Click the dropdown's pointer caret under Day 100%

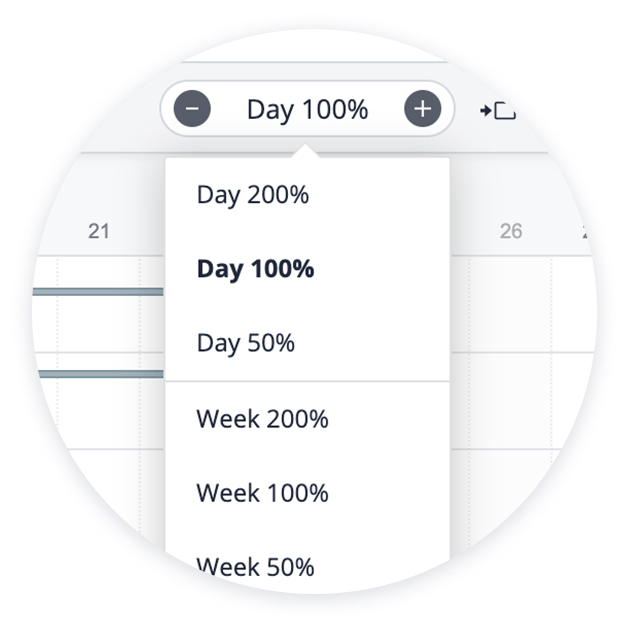click(306, 151)
